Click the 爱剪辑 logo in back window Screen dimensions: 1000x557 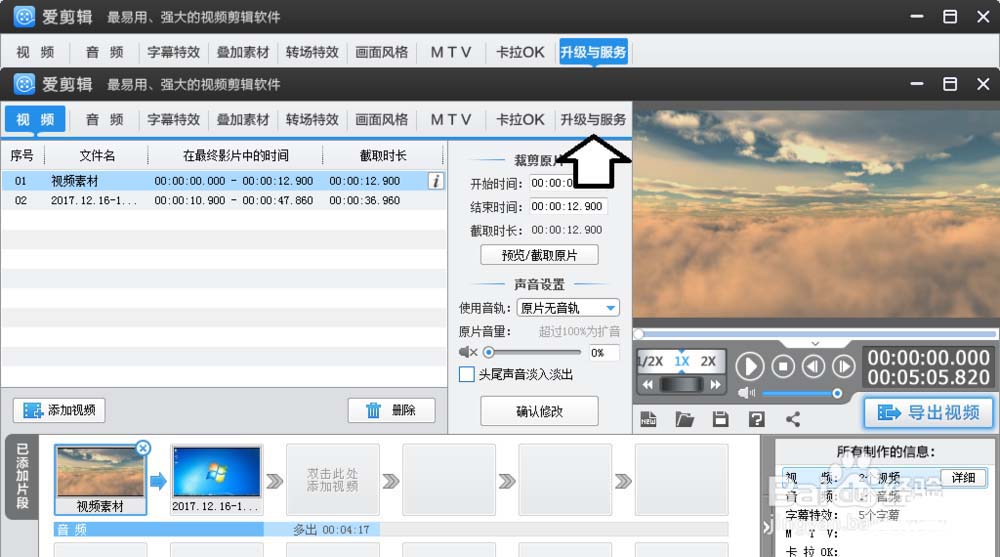(24, 17)
